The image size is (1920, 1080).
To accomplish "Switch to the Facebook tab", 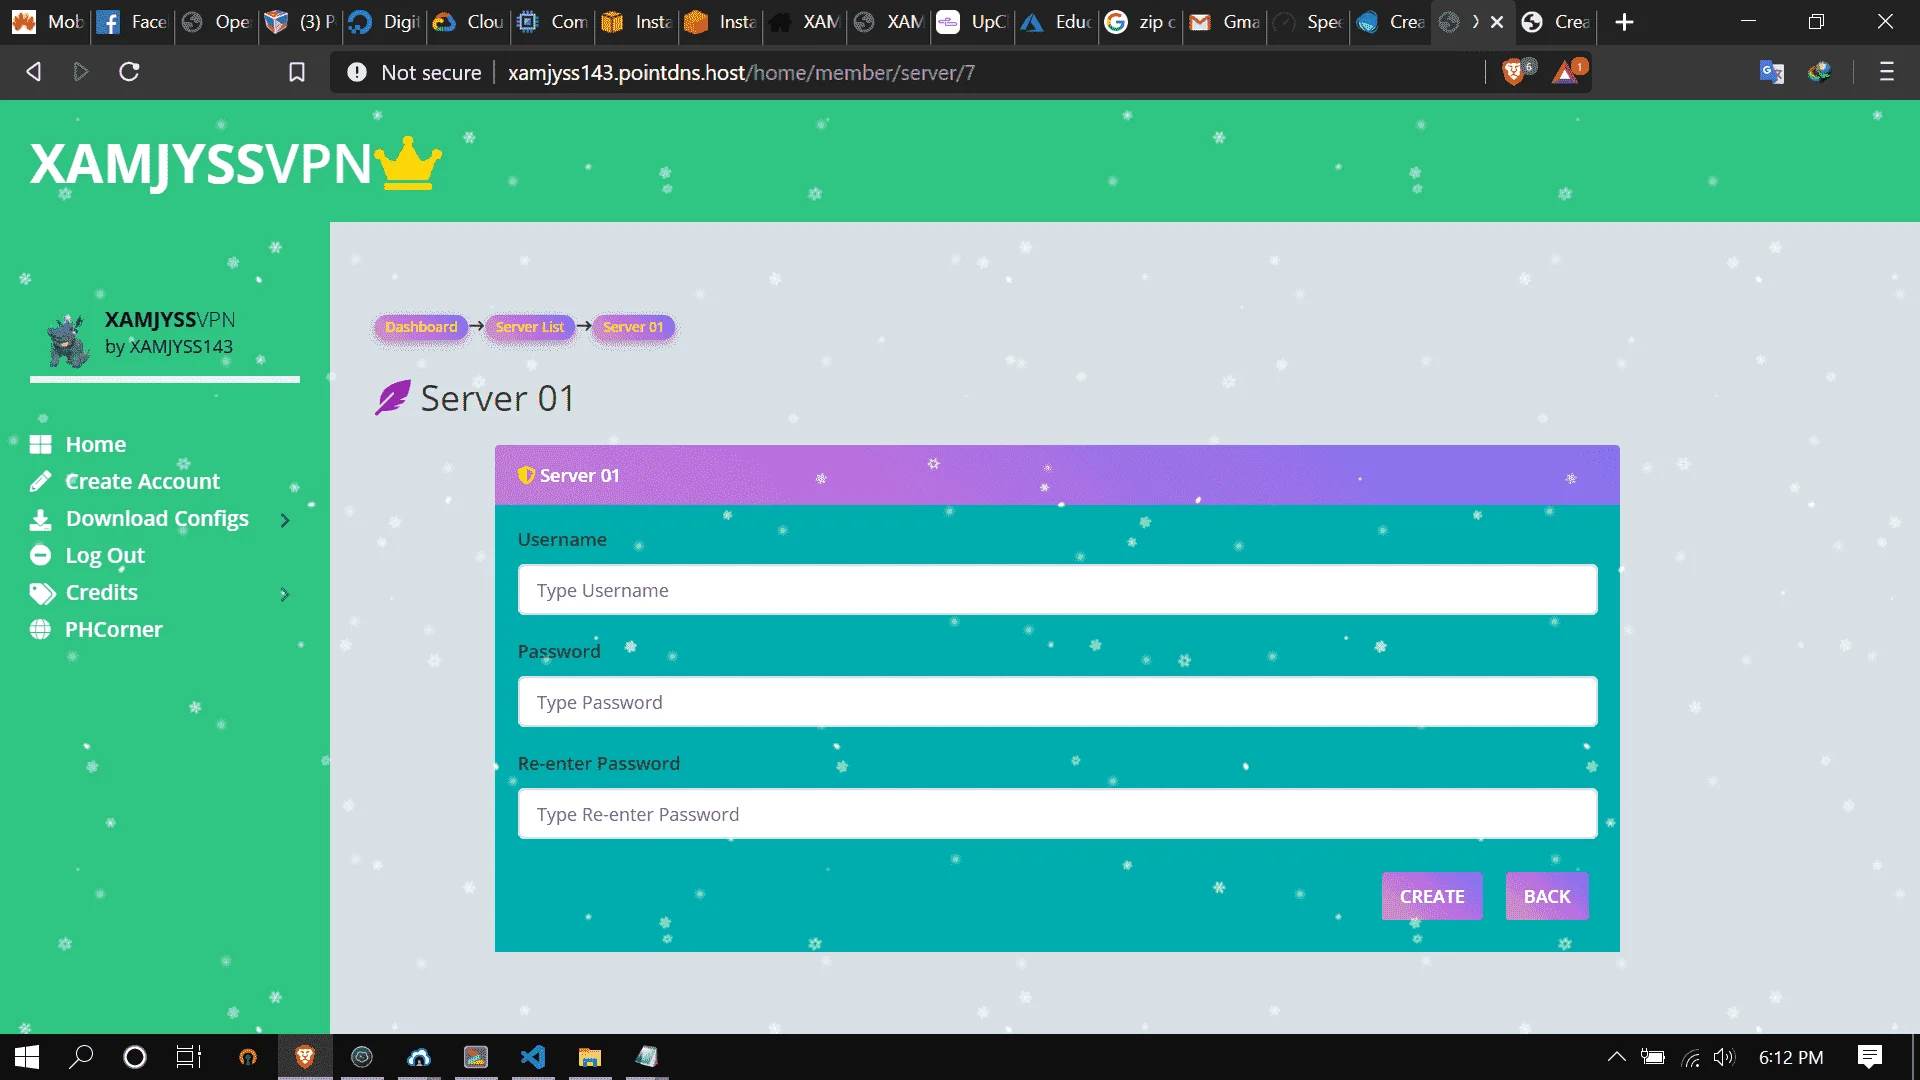I will coord(132,22).
